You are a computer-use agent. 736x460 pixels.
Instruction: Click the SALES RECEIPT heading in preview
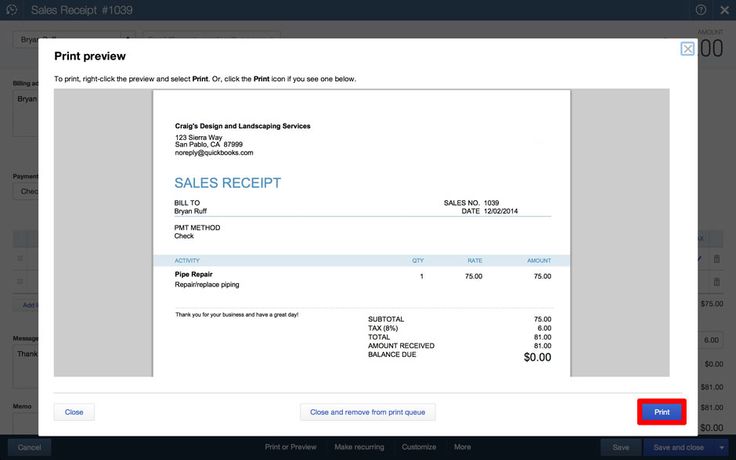coord(228,183)
